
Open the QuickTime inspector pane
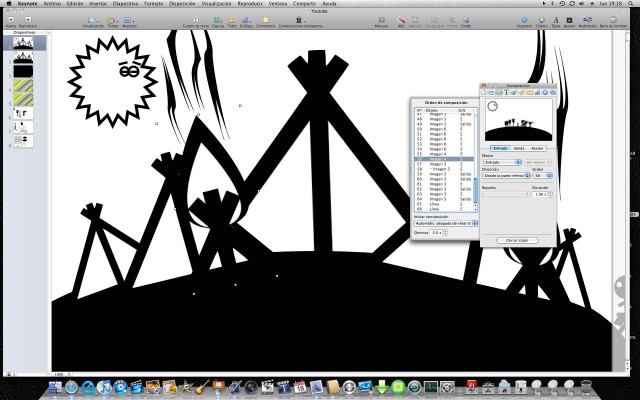[553, 93]
